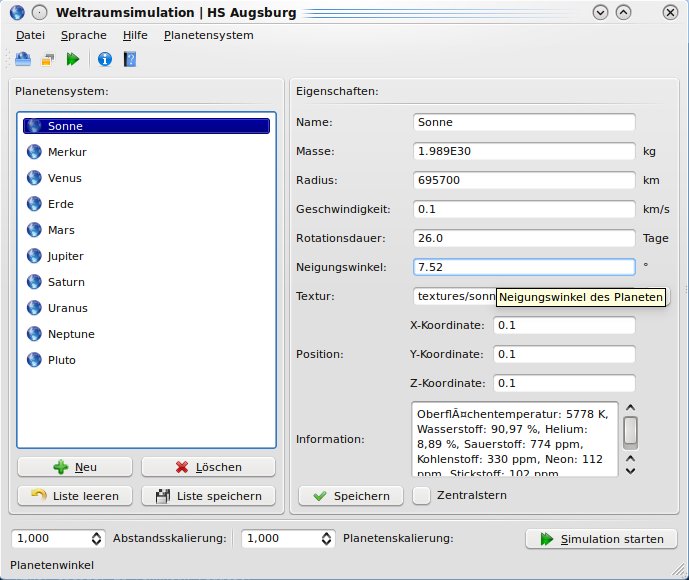The height and width of the screenshot is (580, 689).
Task: Click the Information text scrollbar handle
Action: pos(630,432)
